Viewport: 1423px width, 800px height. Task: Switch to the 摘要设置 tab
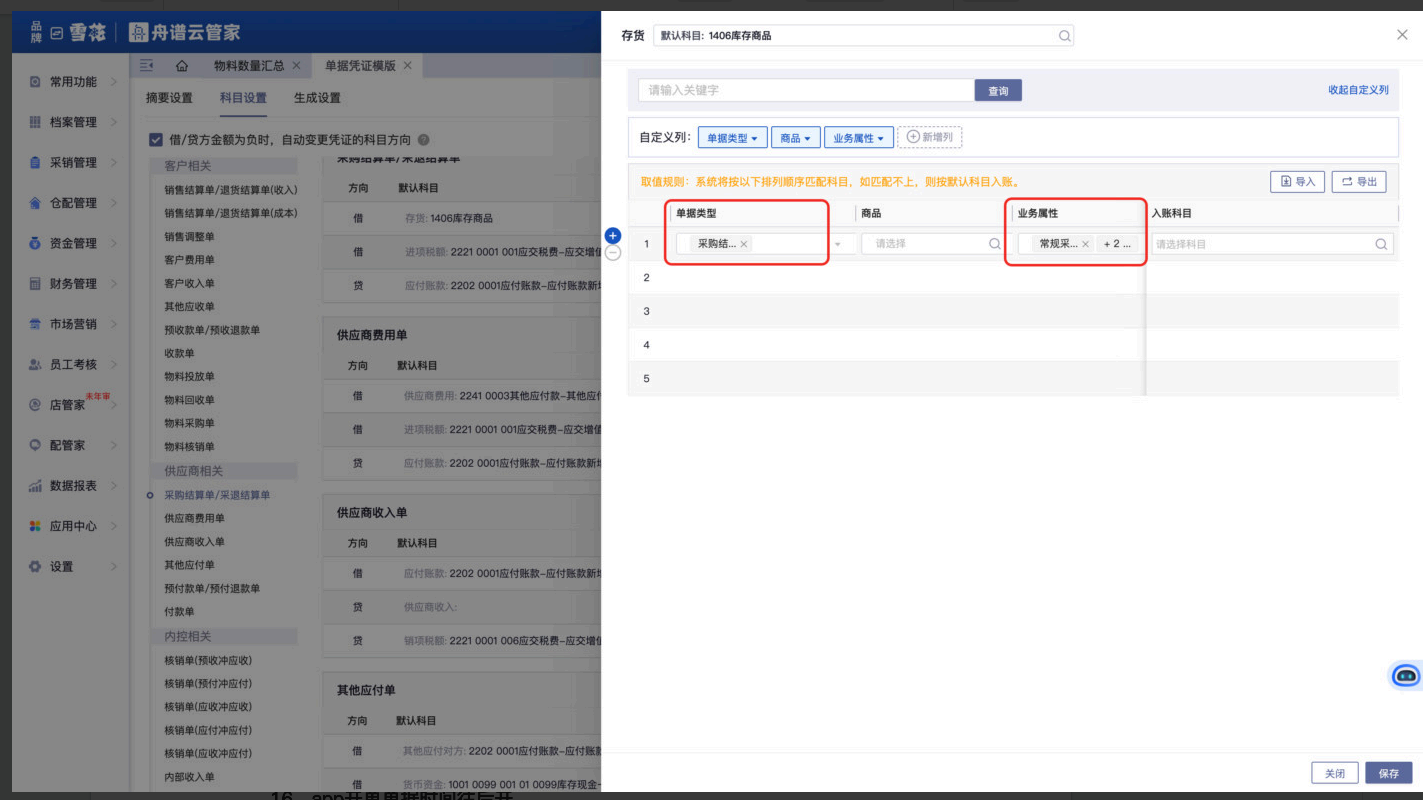pyautogui.click(x=169, y=98)
